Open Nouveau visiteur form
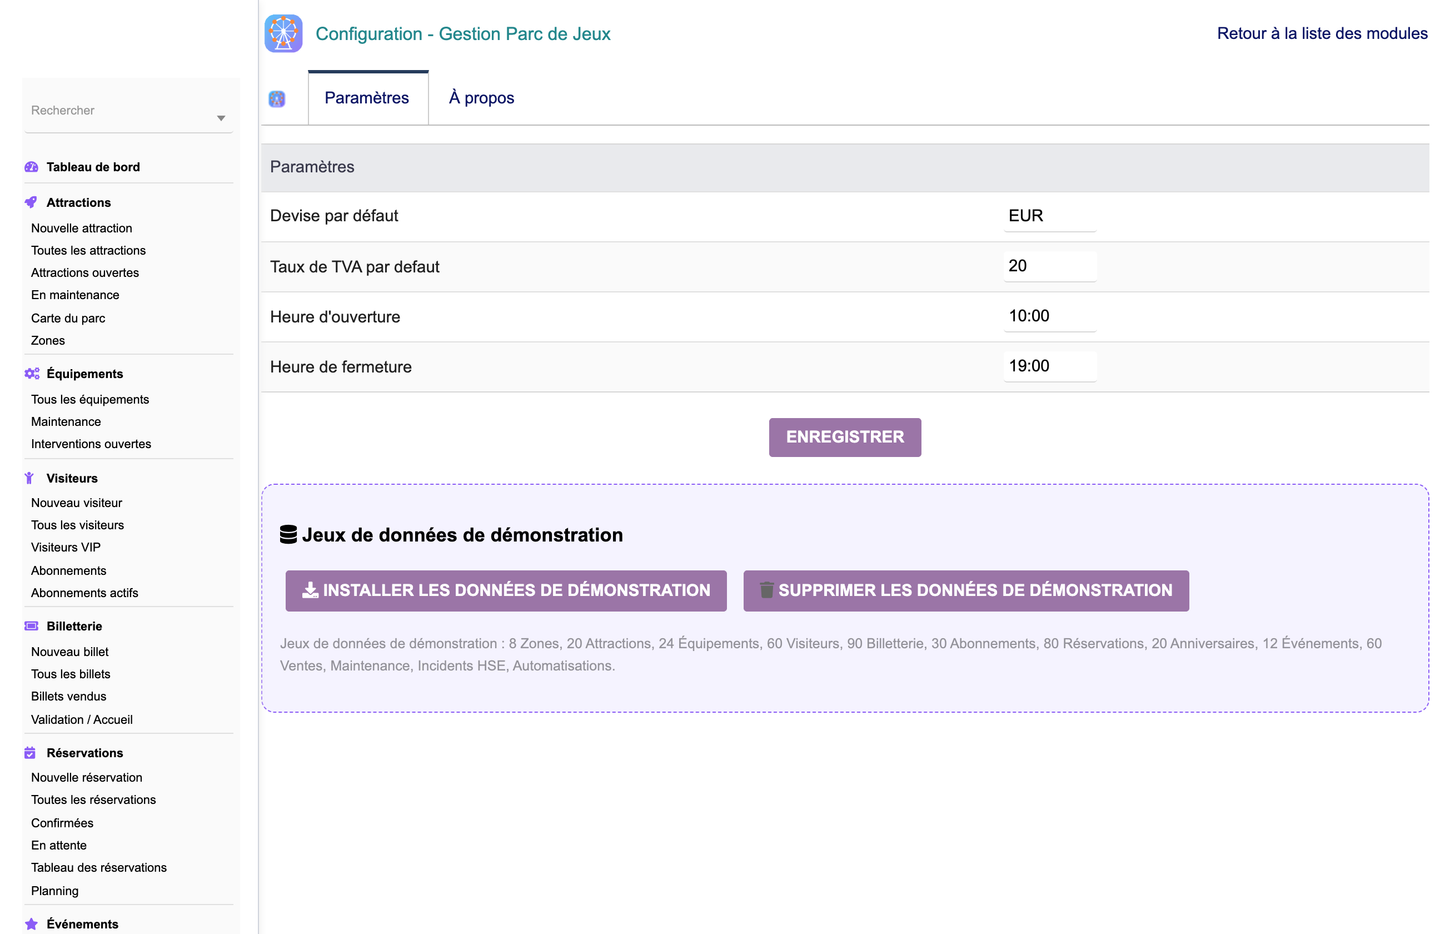 tap(77, 503)
